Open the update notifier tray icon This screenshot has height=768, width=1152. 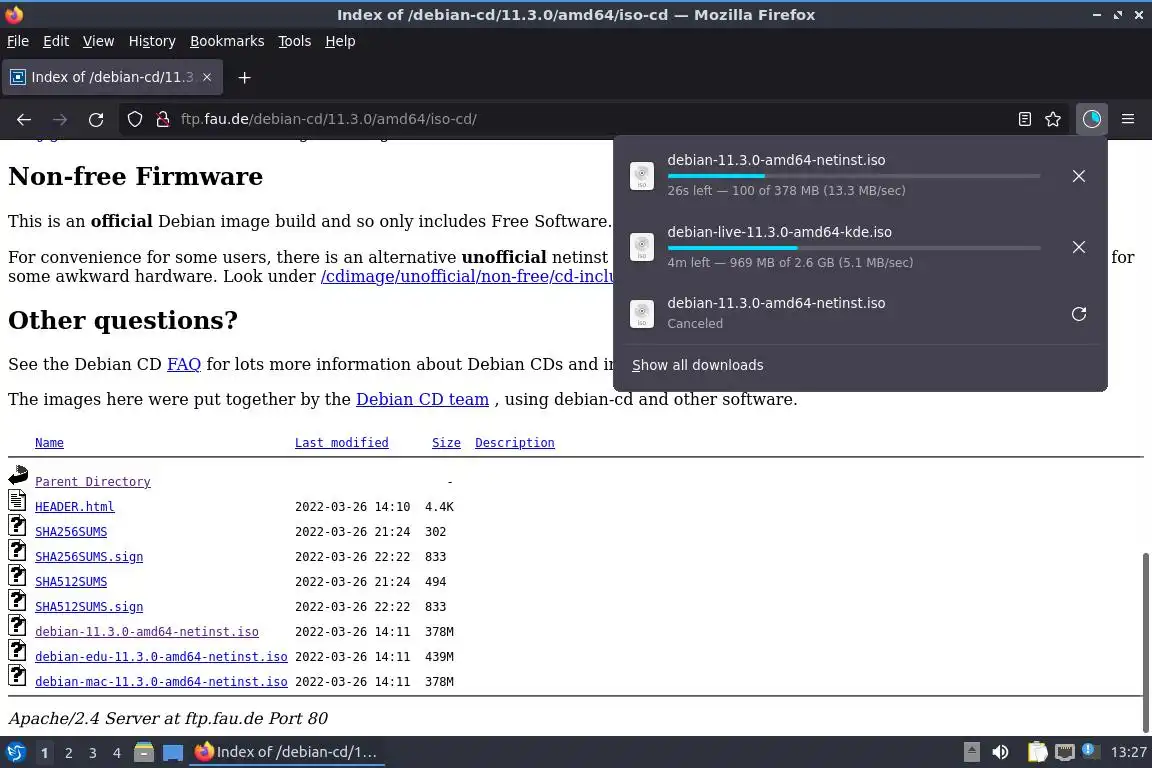(x=1091, y=751)
